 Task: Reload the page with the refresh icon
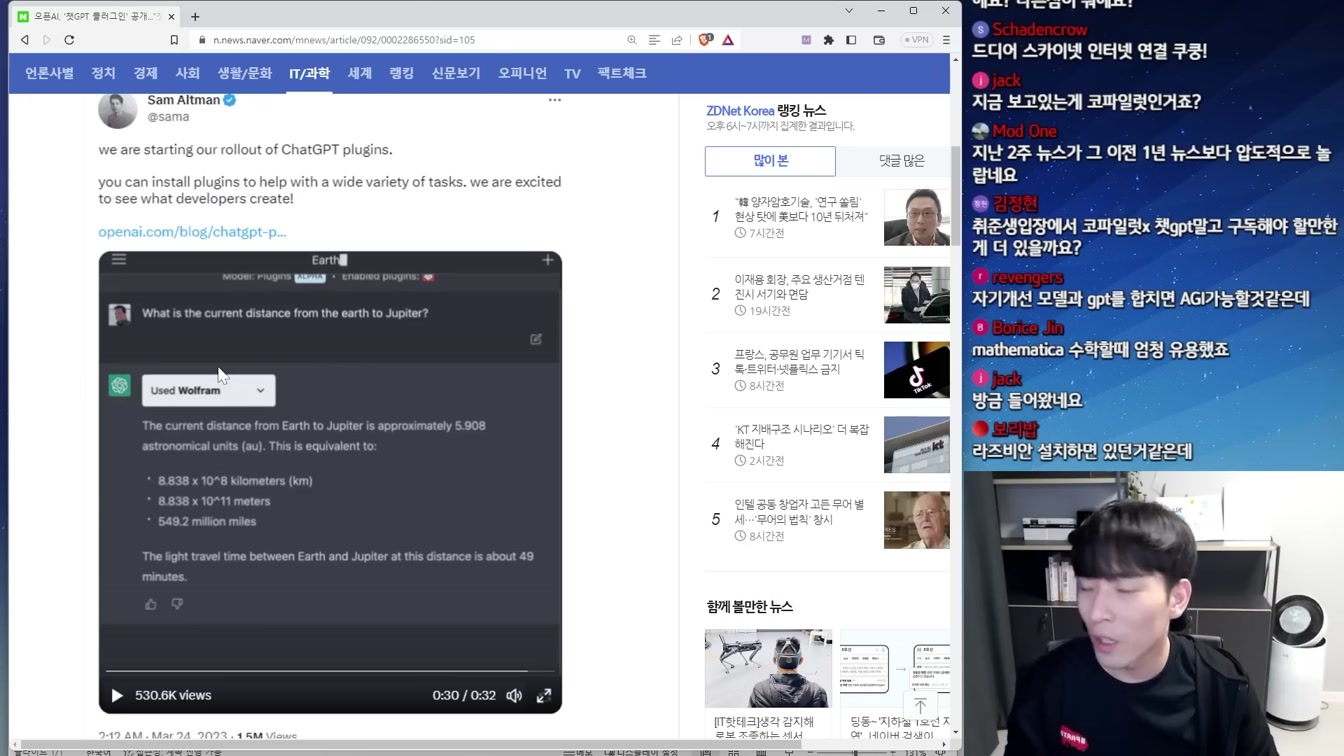pos(69,40)
